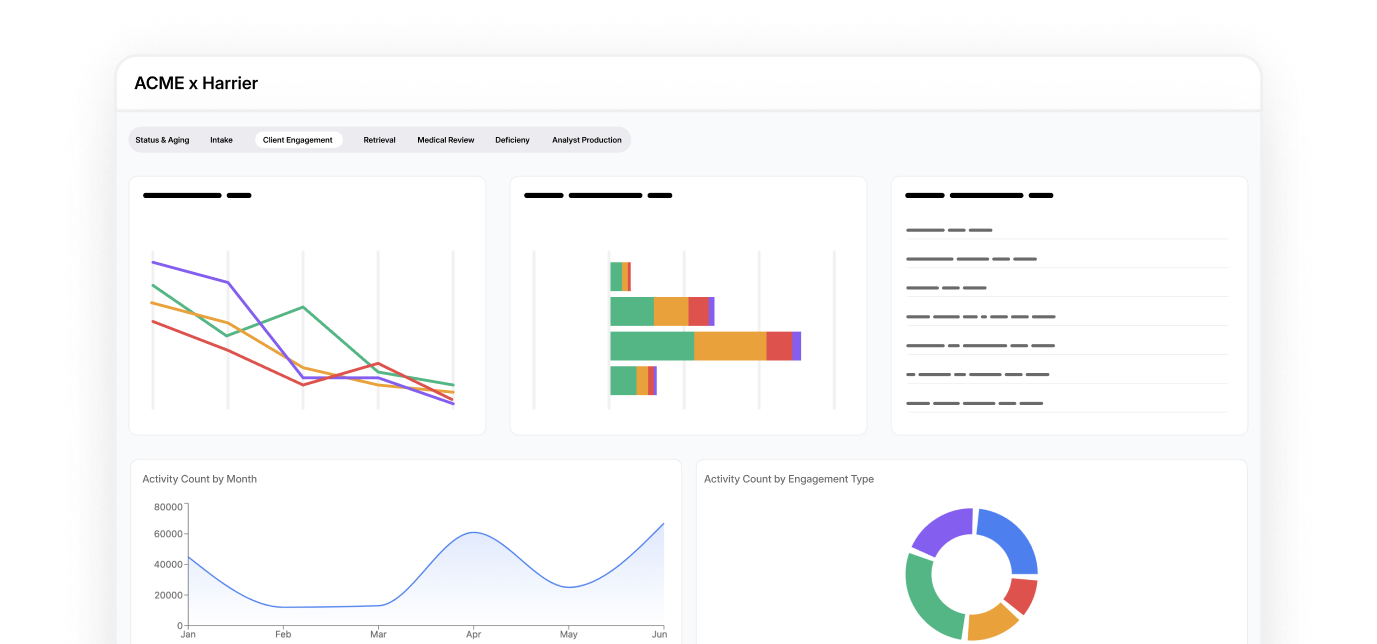Click the 40000 y-axis label
The width and height of the screenshot is (1377, 644).
[168, 565]
